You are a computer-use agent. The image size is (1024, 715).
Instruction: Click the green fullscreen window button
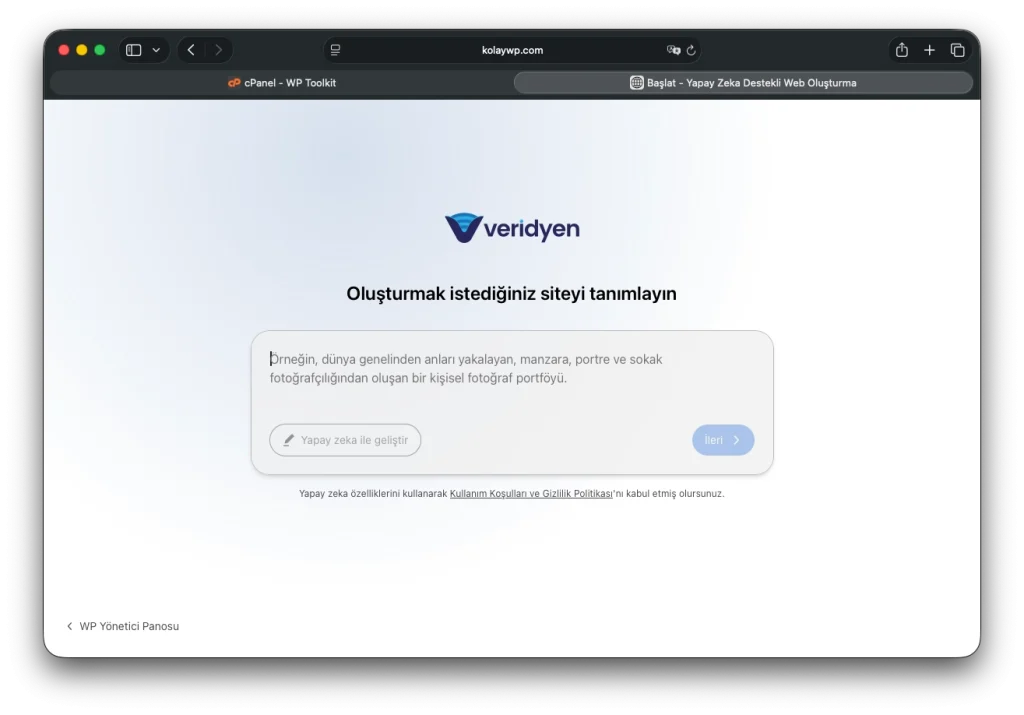pos(99,50)
